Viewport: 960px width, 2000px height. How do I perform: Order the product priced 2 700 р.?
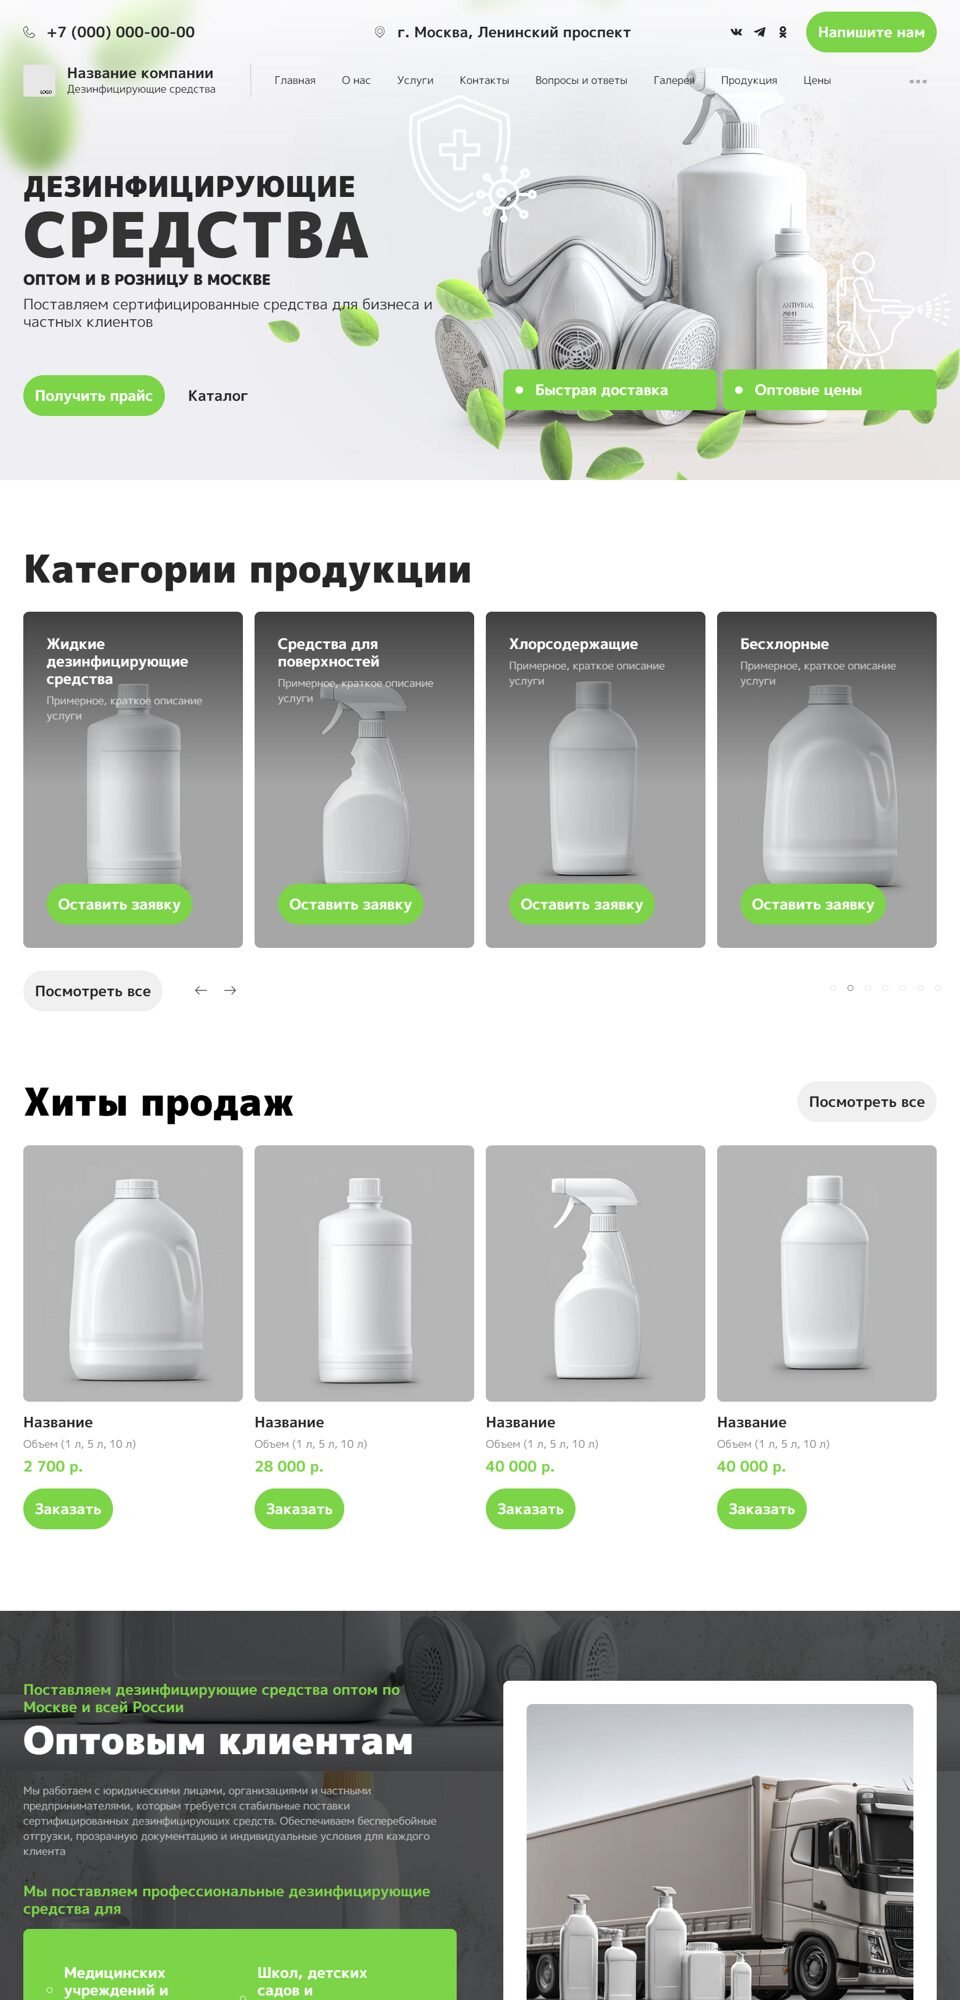tap(68, 1509)
